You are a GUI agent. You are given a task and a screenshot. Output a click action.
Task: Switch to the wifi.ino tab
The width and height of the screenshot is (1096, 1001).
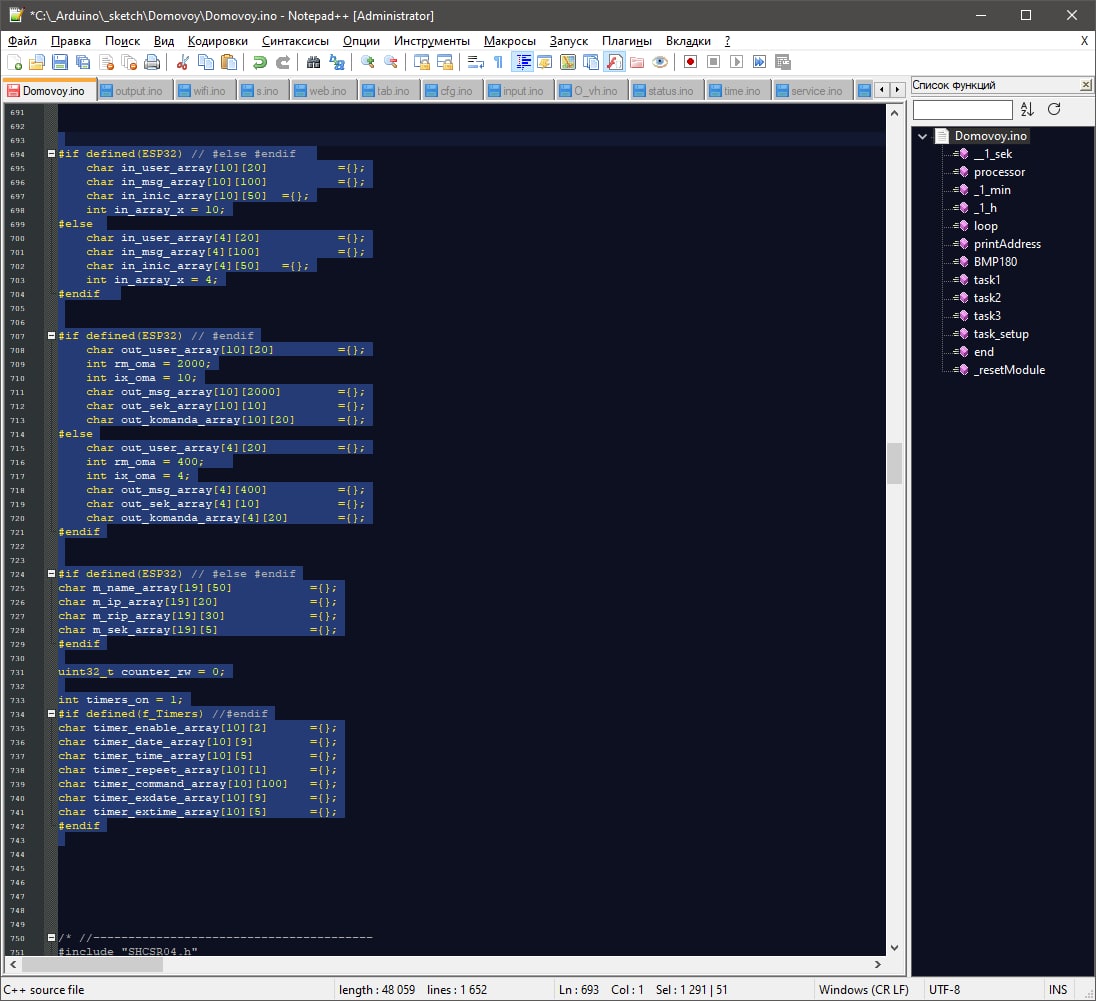[208, 91]
